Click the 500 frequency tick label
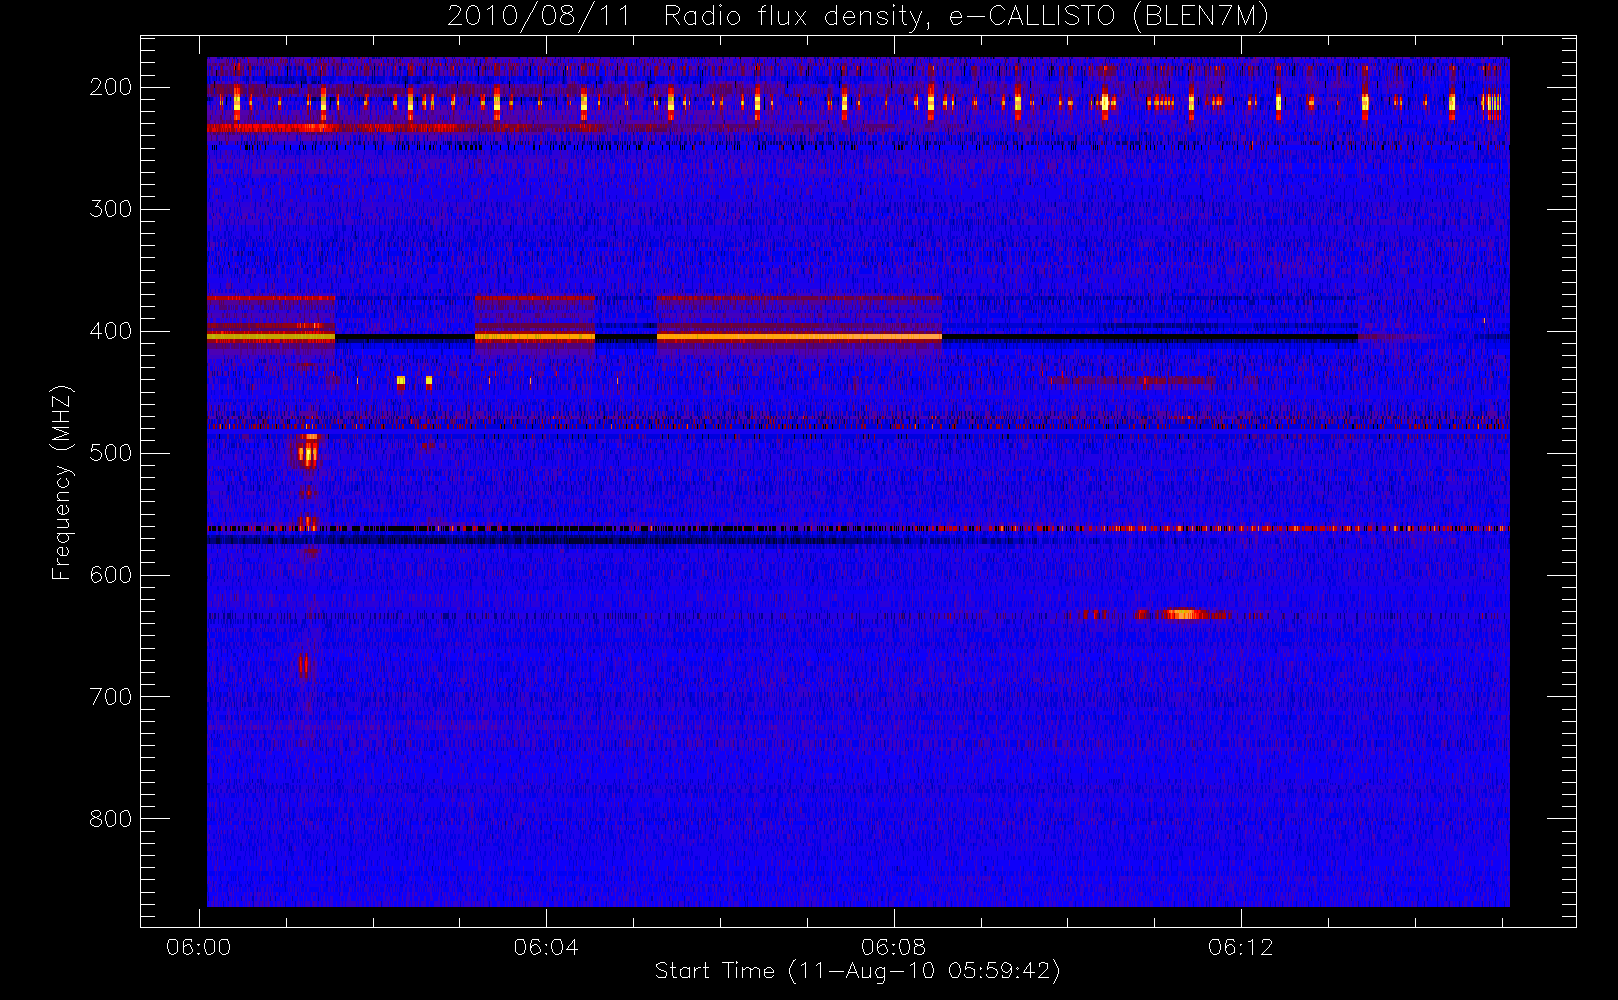1618x1000 pixels. 111,453
